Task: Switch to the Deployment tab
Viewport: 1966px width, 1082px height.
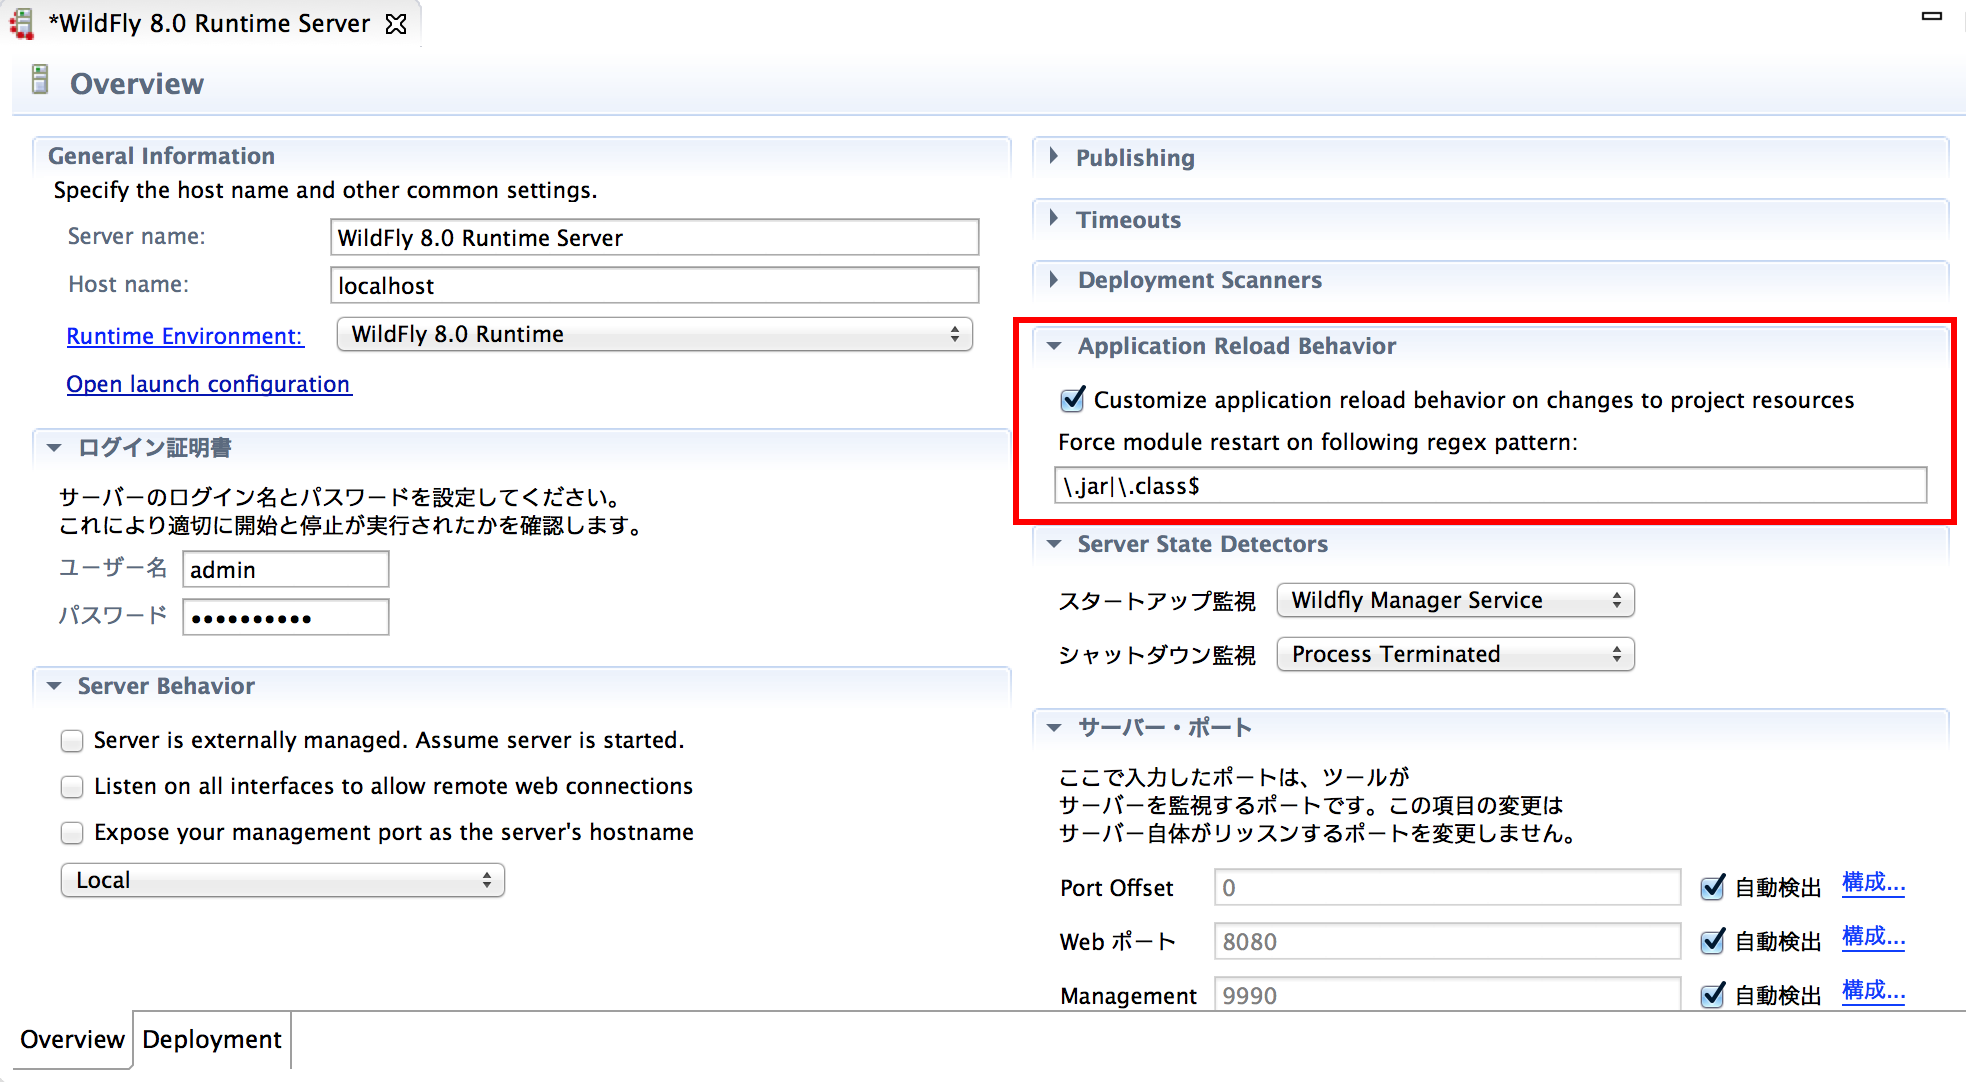Action: [x=212, y=1040]
